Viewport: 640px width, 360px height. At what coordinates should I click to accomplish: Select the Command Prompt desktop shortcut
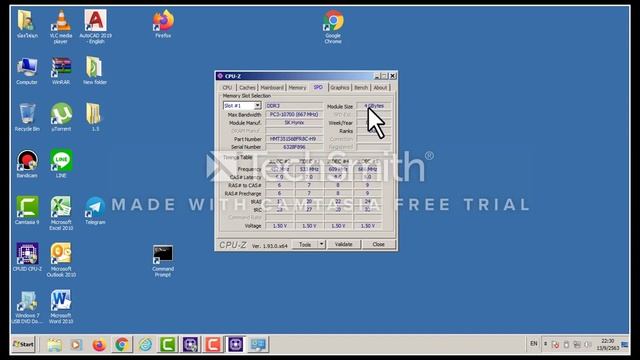[x=163, y=261]
